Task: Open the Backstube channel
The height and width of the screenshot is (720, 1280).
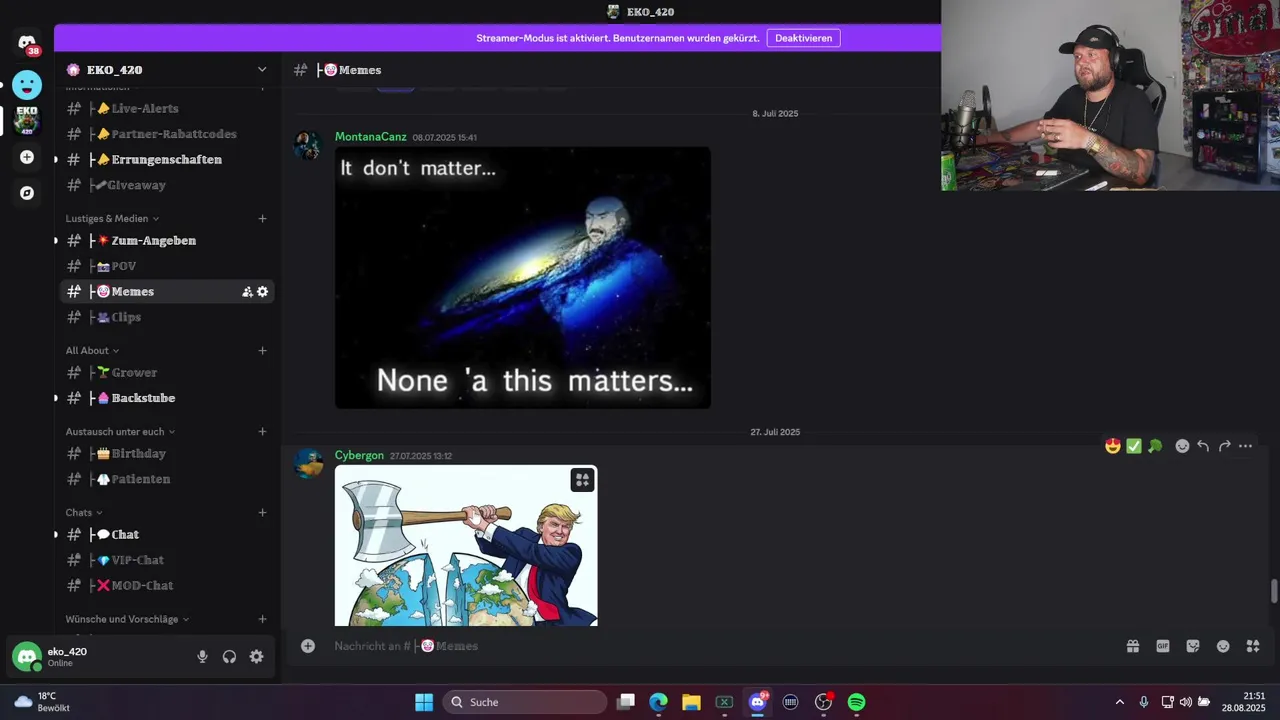Action: click(167, 398)
